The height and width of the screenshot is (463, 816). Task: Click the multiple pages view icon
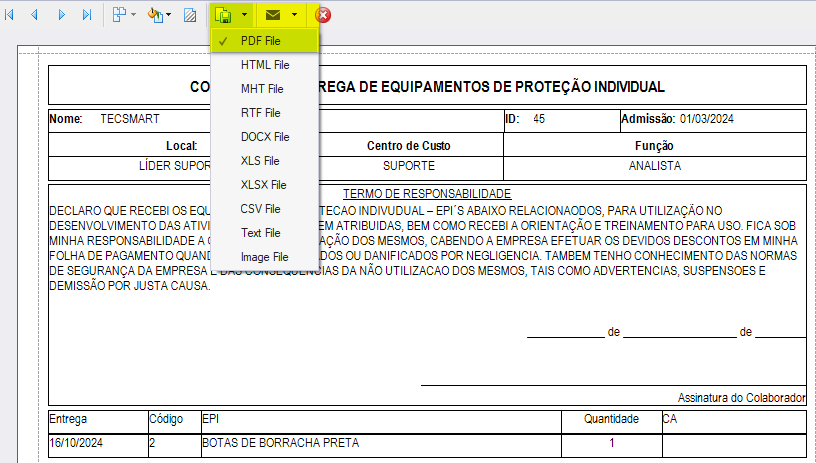tap(119, 15)
